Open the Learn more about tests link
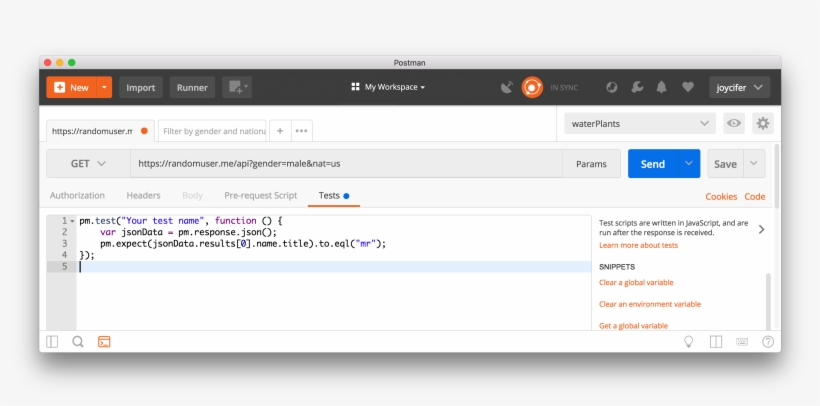820x406 pixels. click(638, 245)
